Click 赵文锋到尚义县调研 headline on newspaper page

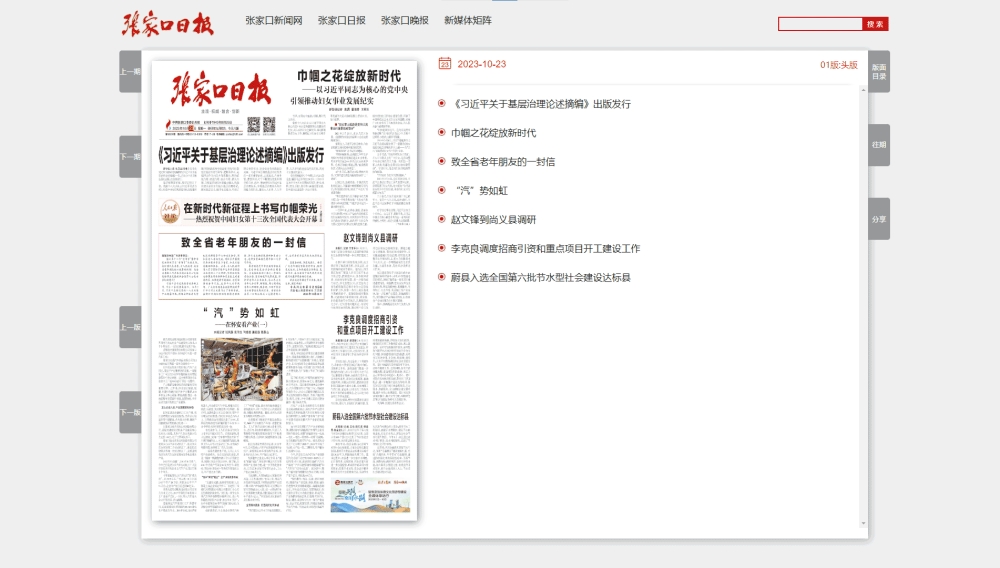371,238
